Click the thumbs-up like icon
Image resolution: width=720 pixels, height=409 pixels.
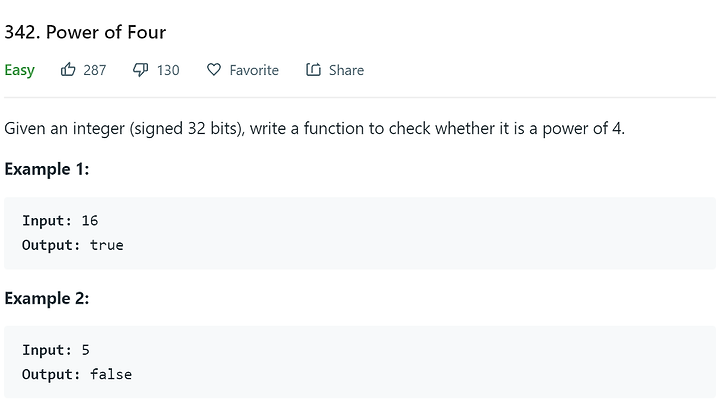[68, 69]
